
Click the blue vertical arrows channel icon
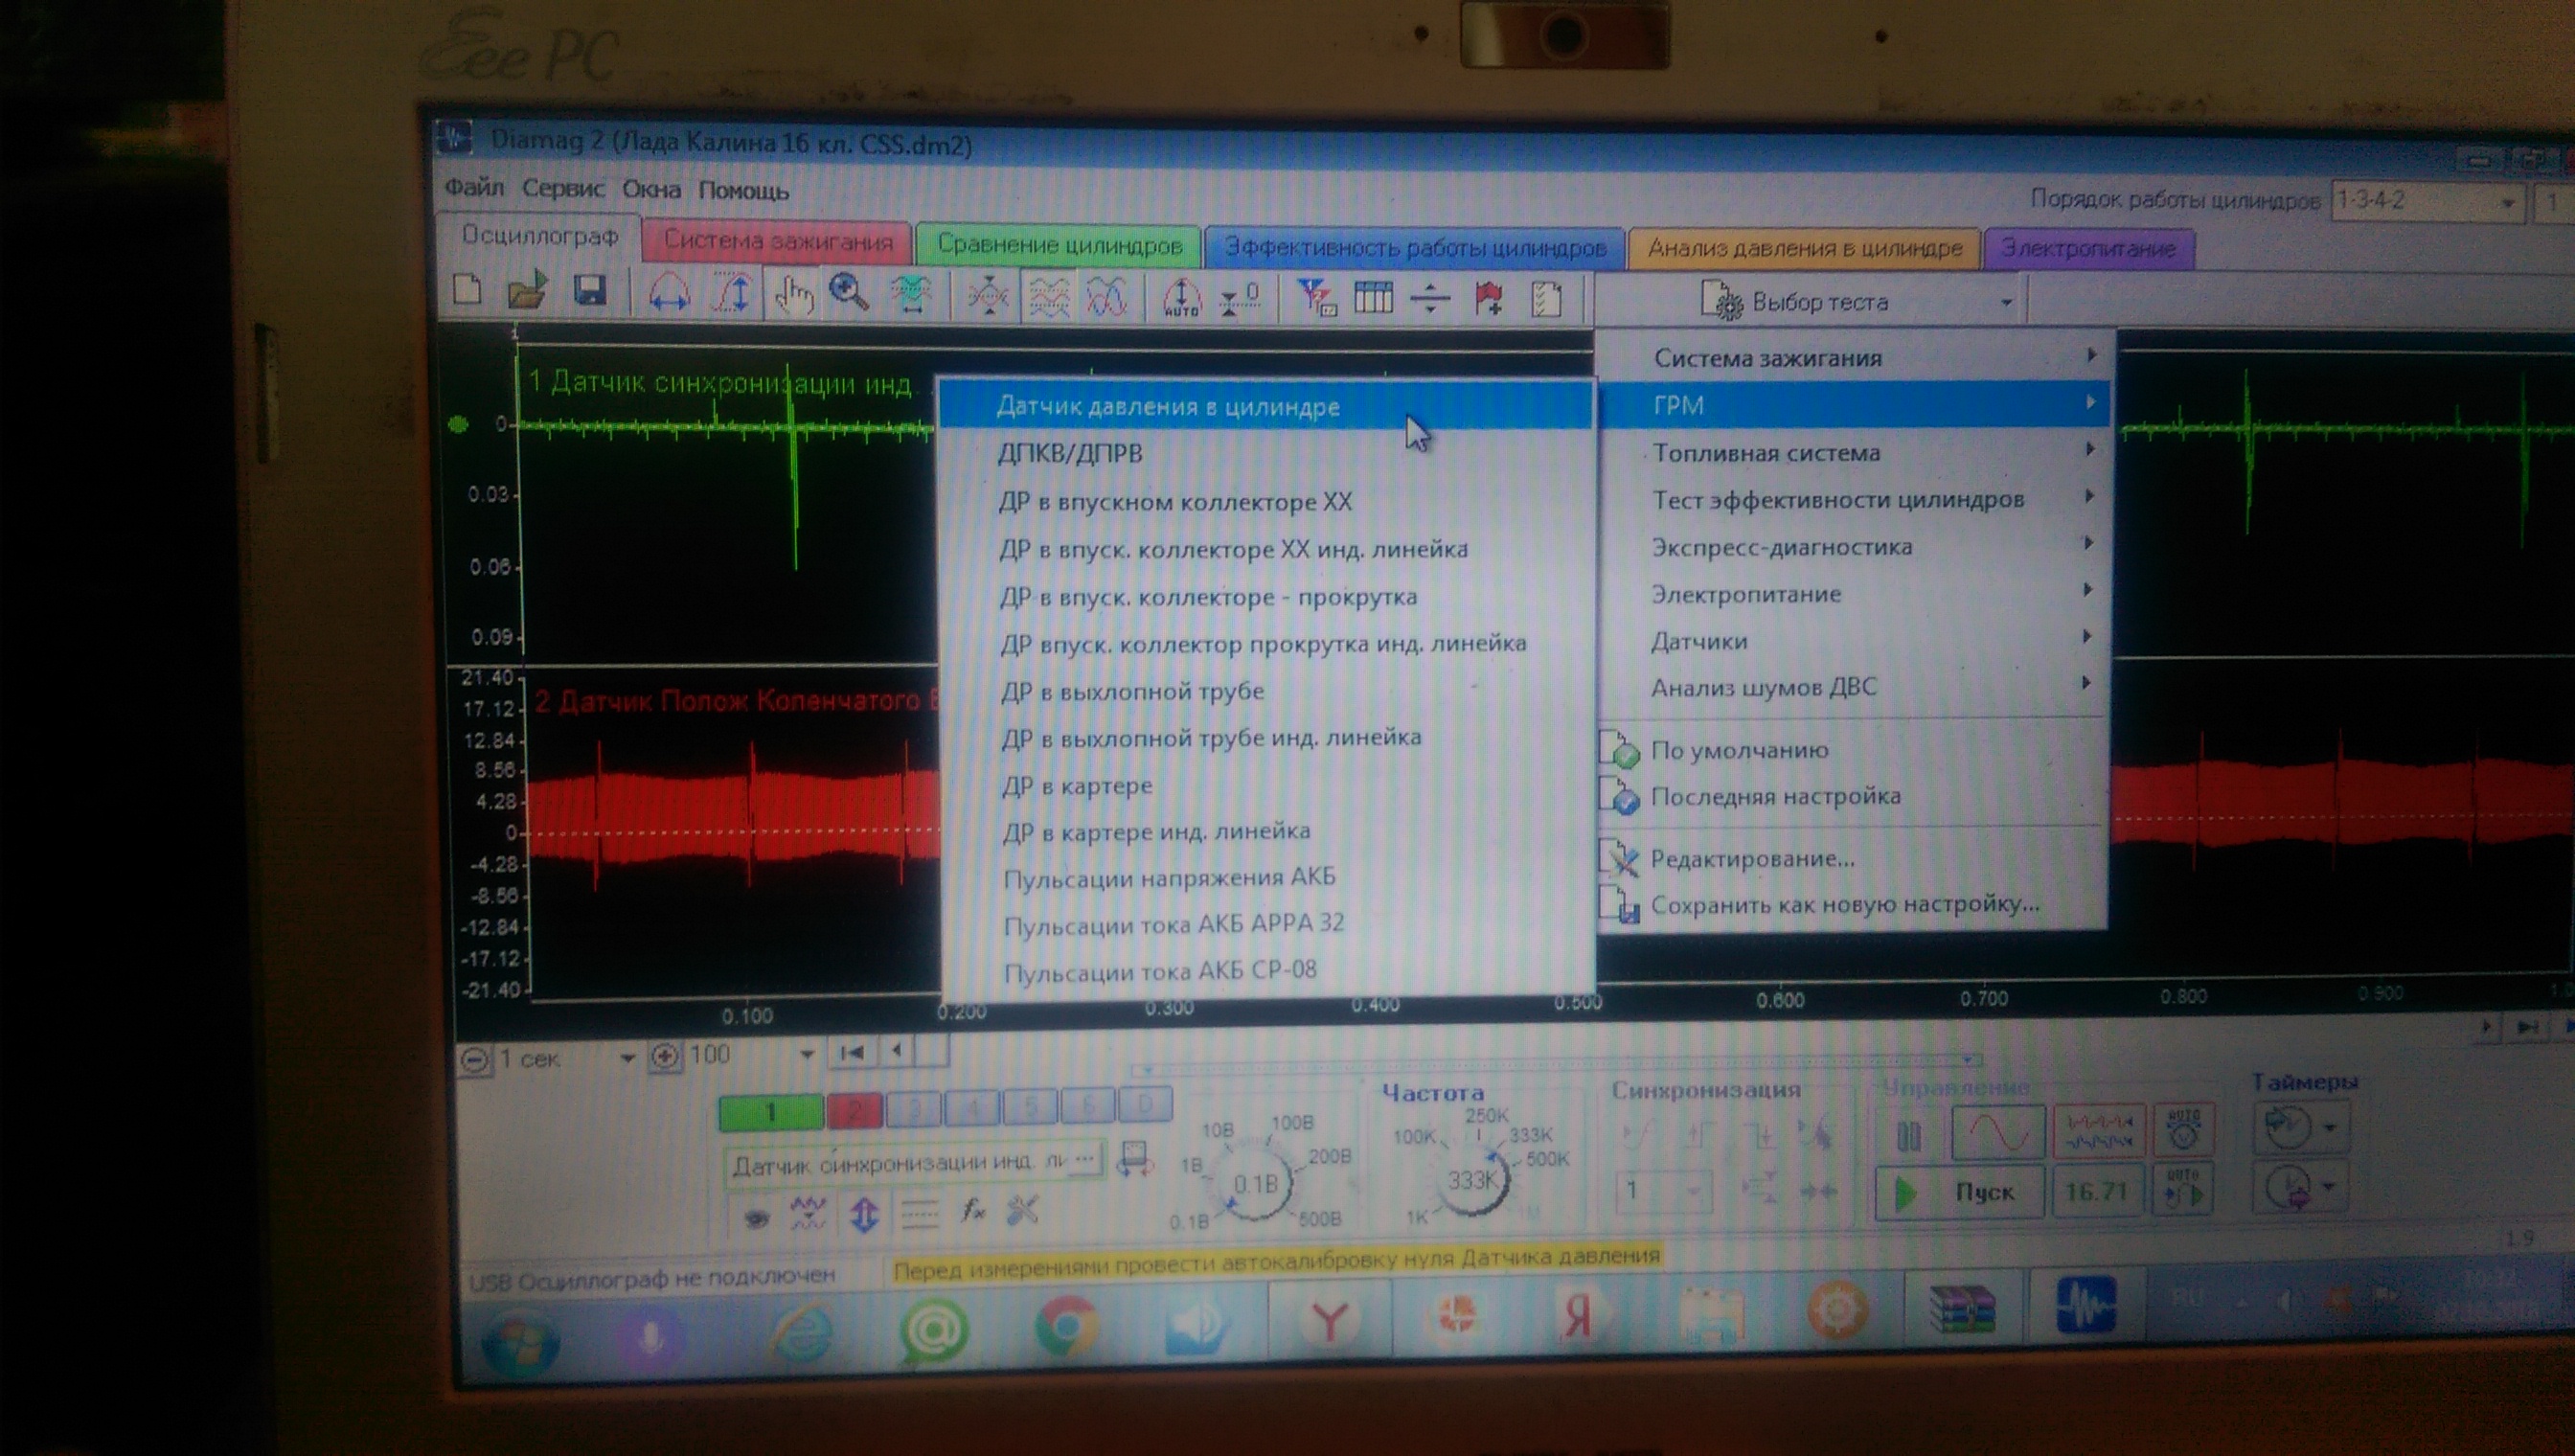864,1214
